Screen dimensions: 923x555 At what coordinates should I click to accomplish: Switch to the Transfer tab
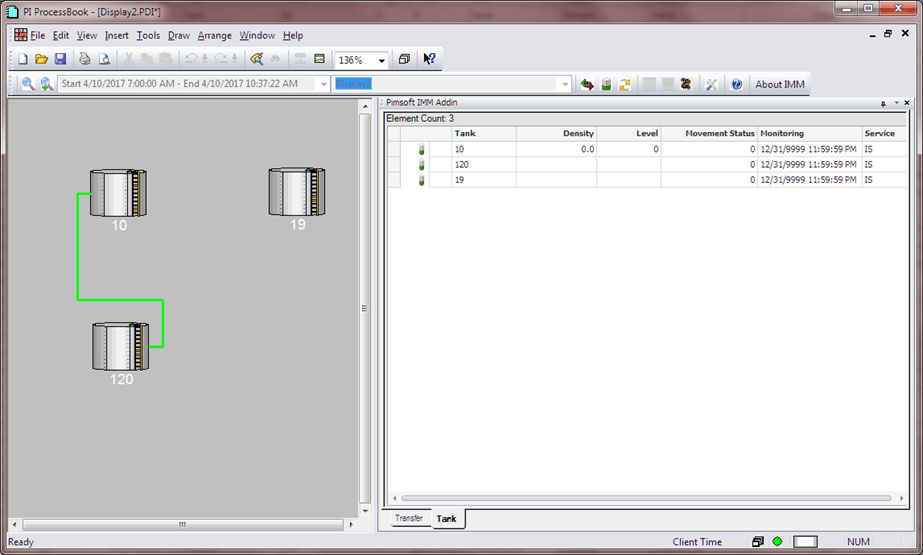(408, 518)
